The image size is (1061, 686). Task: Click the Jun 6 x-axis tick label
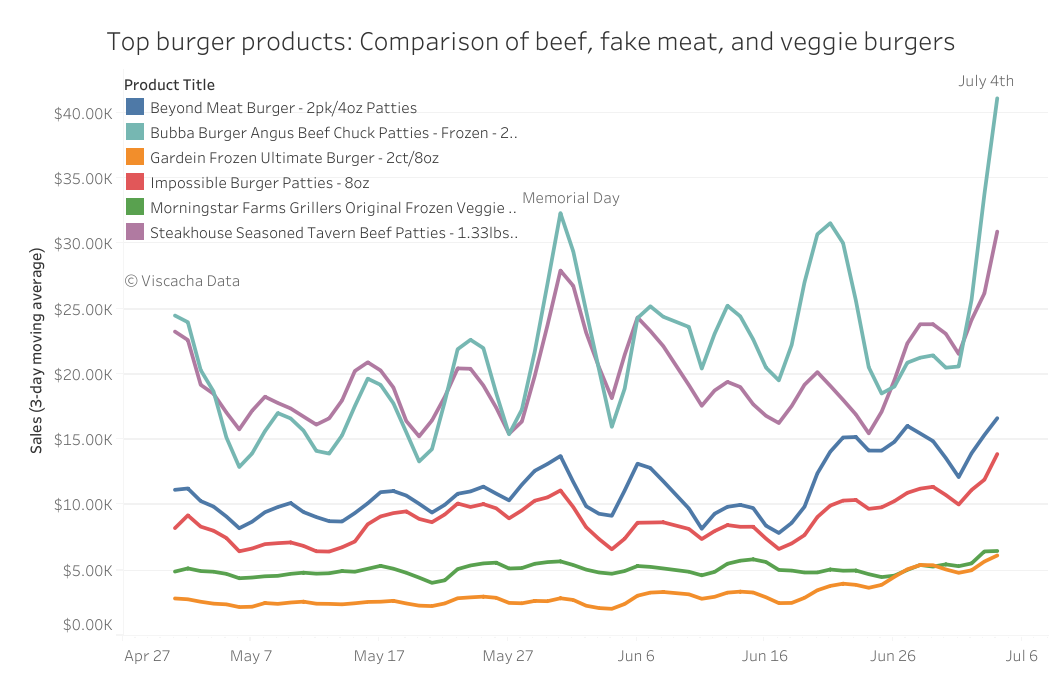click(635, 656)
